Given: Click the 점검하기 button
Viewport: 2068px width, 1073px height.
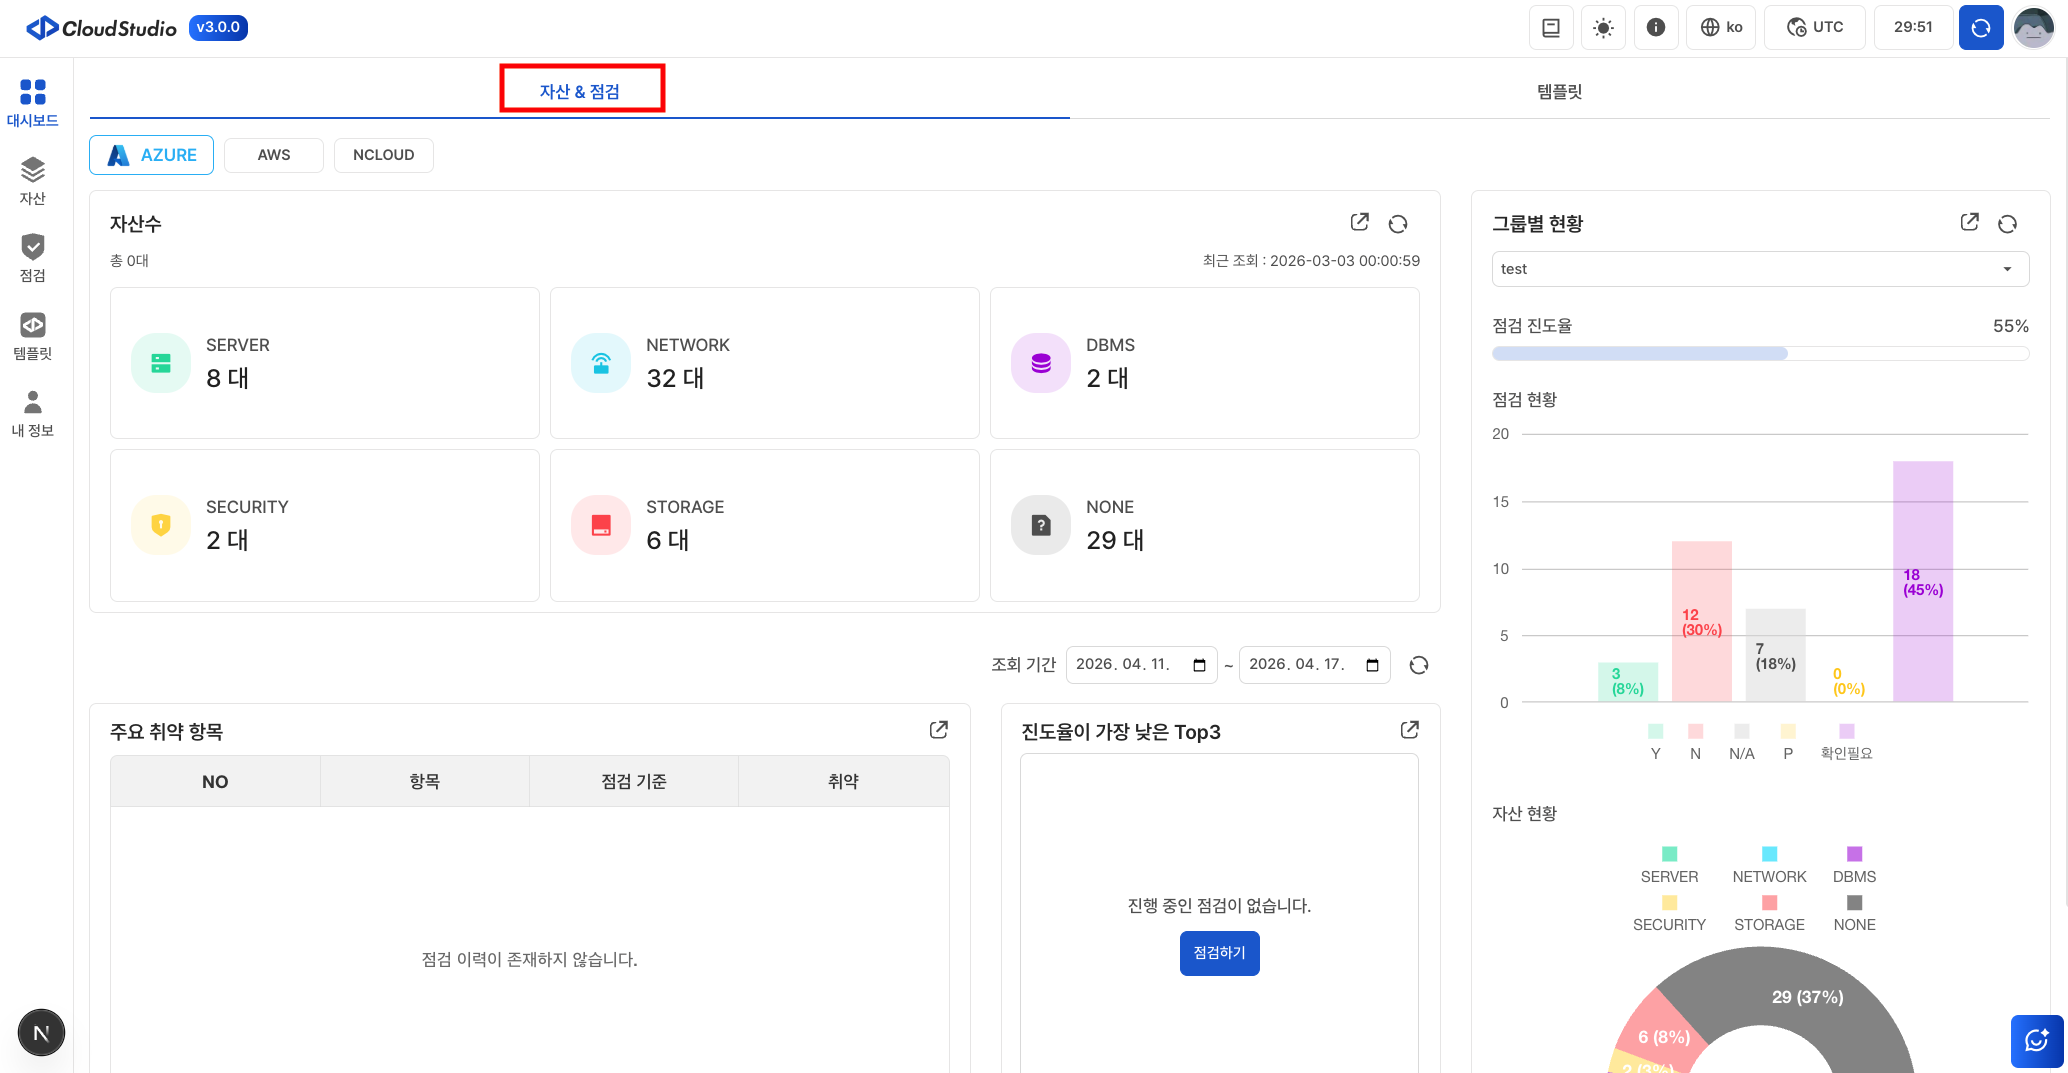Looking at the screenshot, I should click(1219, 953).
